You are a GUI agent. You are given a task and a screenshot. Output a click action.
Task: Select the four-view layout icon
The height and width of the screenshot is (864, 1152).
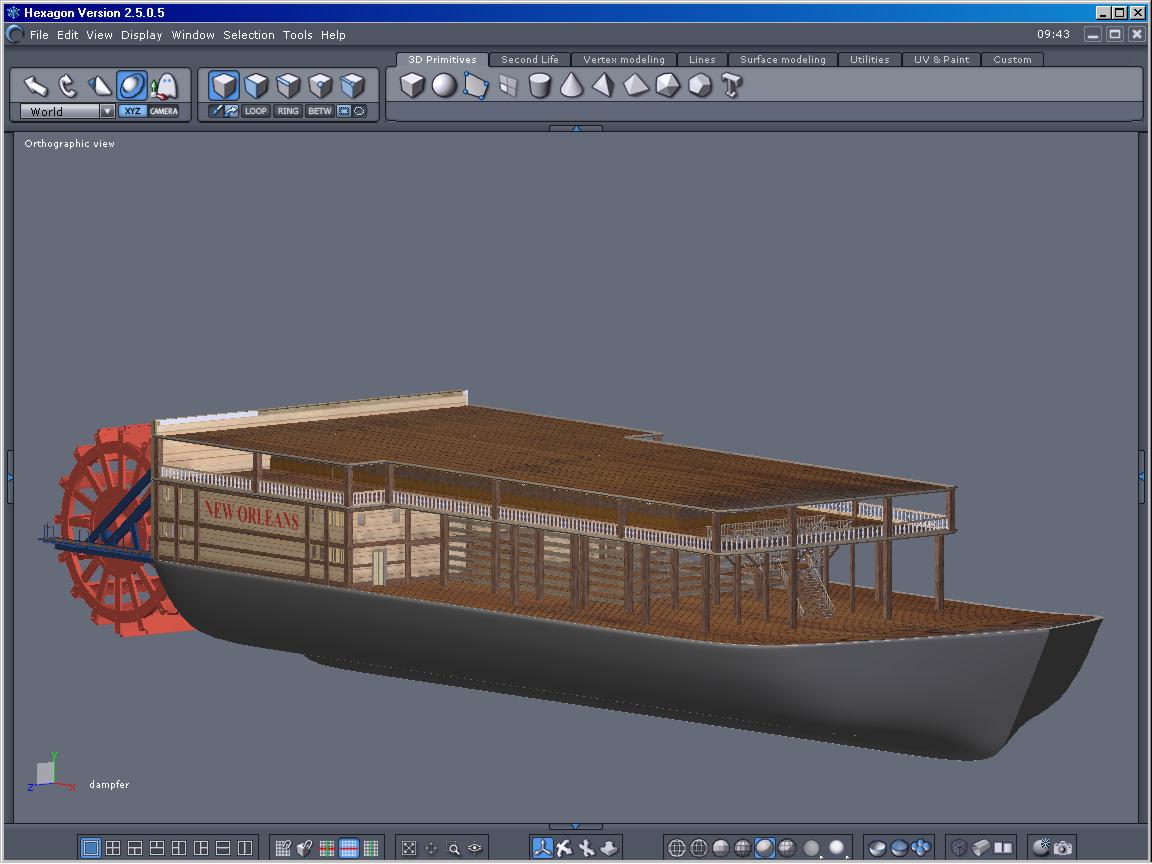point(113,848)
